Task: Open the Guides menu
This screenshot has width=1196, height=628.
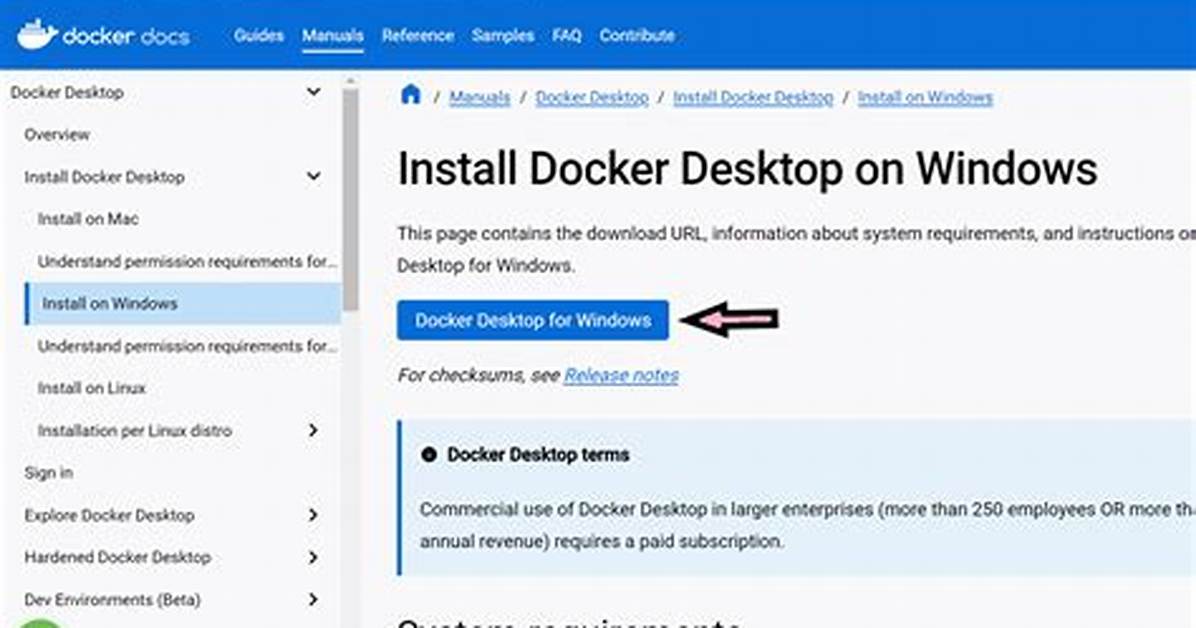Action: click(259, 35)
